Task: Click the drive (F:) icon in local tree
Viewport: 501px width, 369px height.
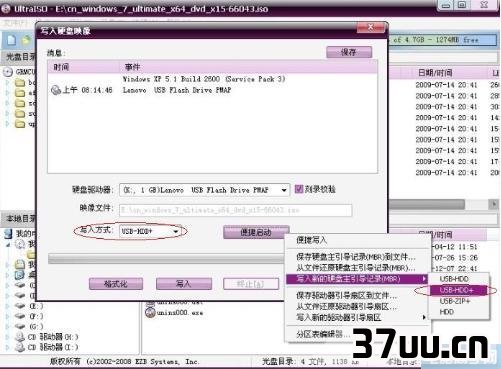Action: click(20, 316)
